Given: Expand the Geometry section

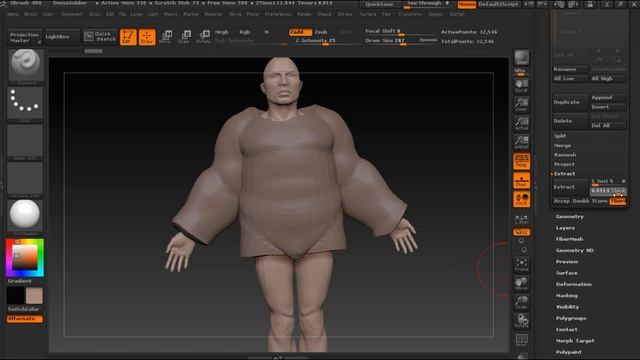Looking at the screenshot, I should point(570,217).
